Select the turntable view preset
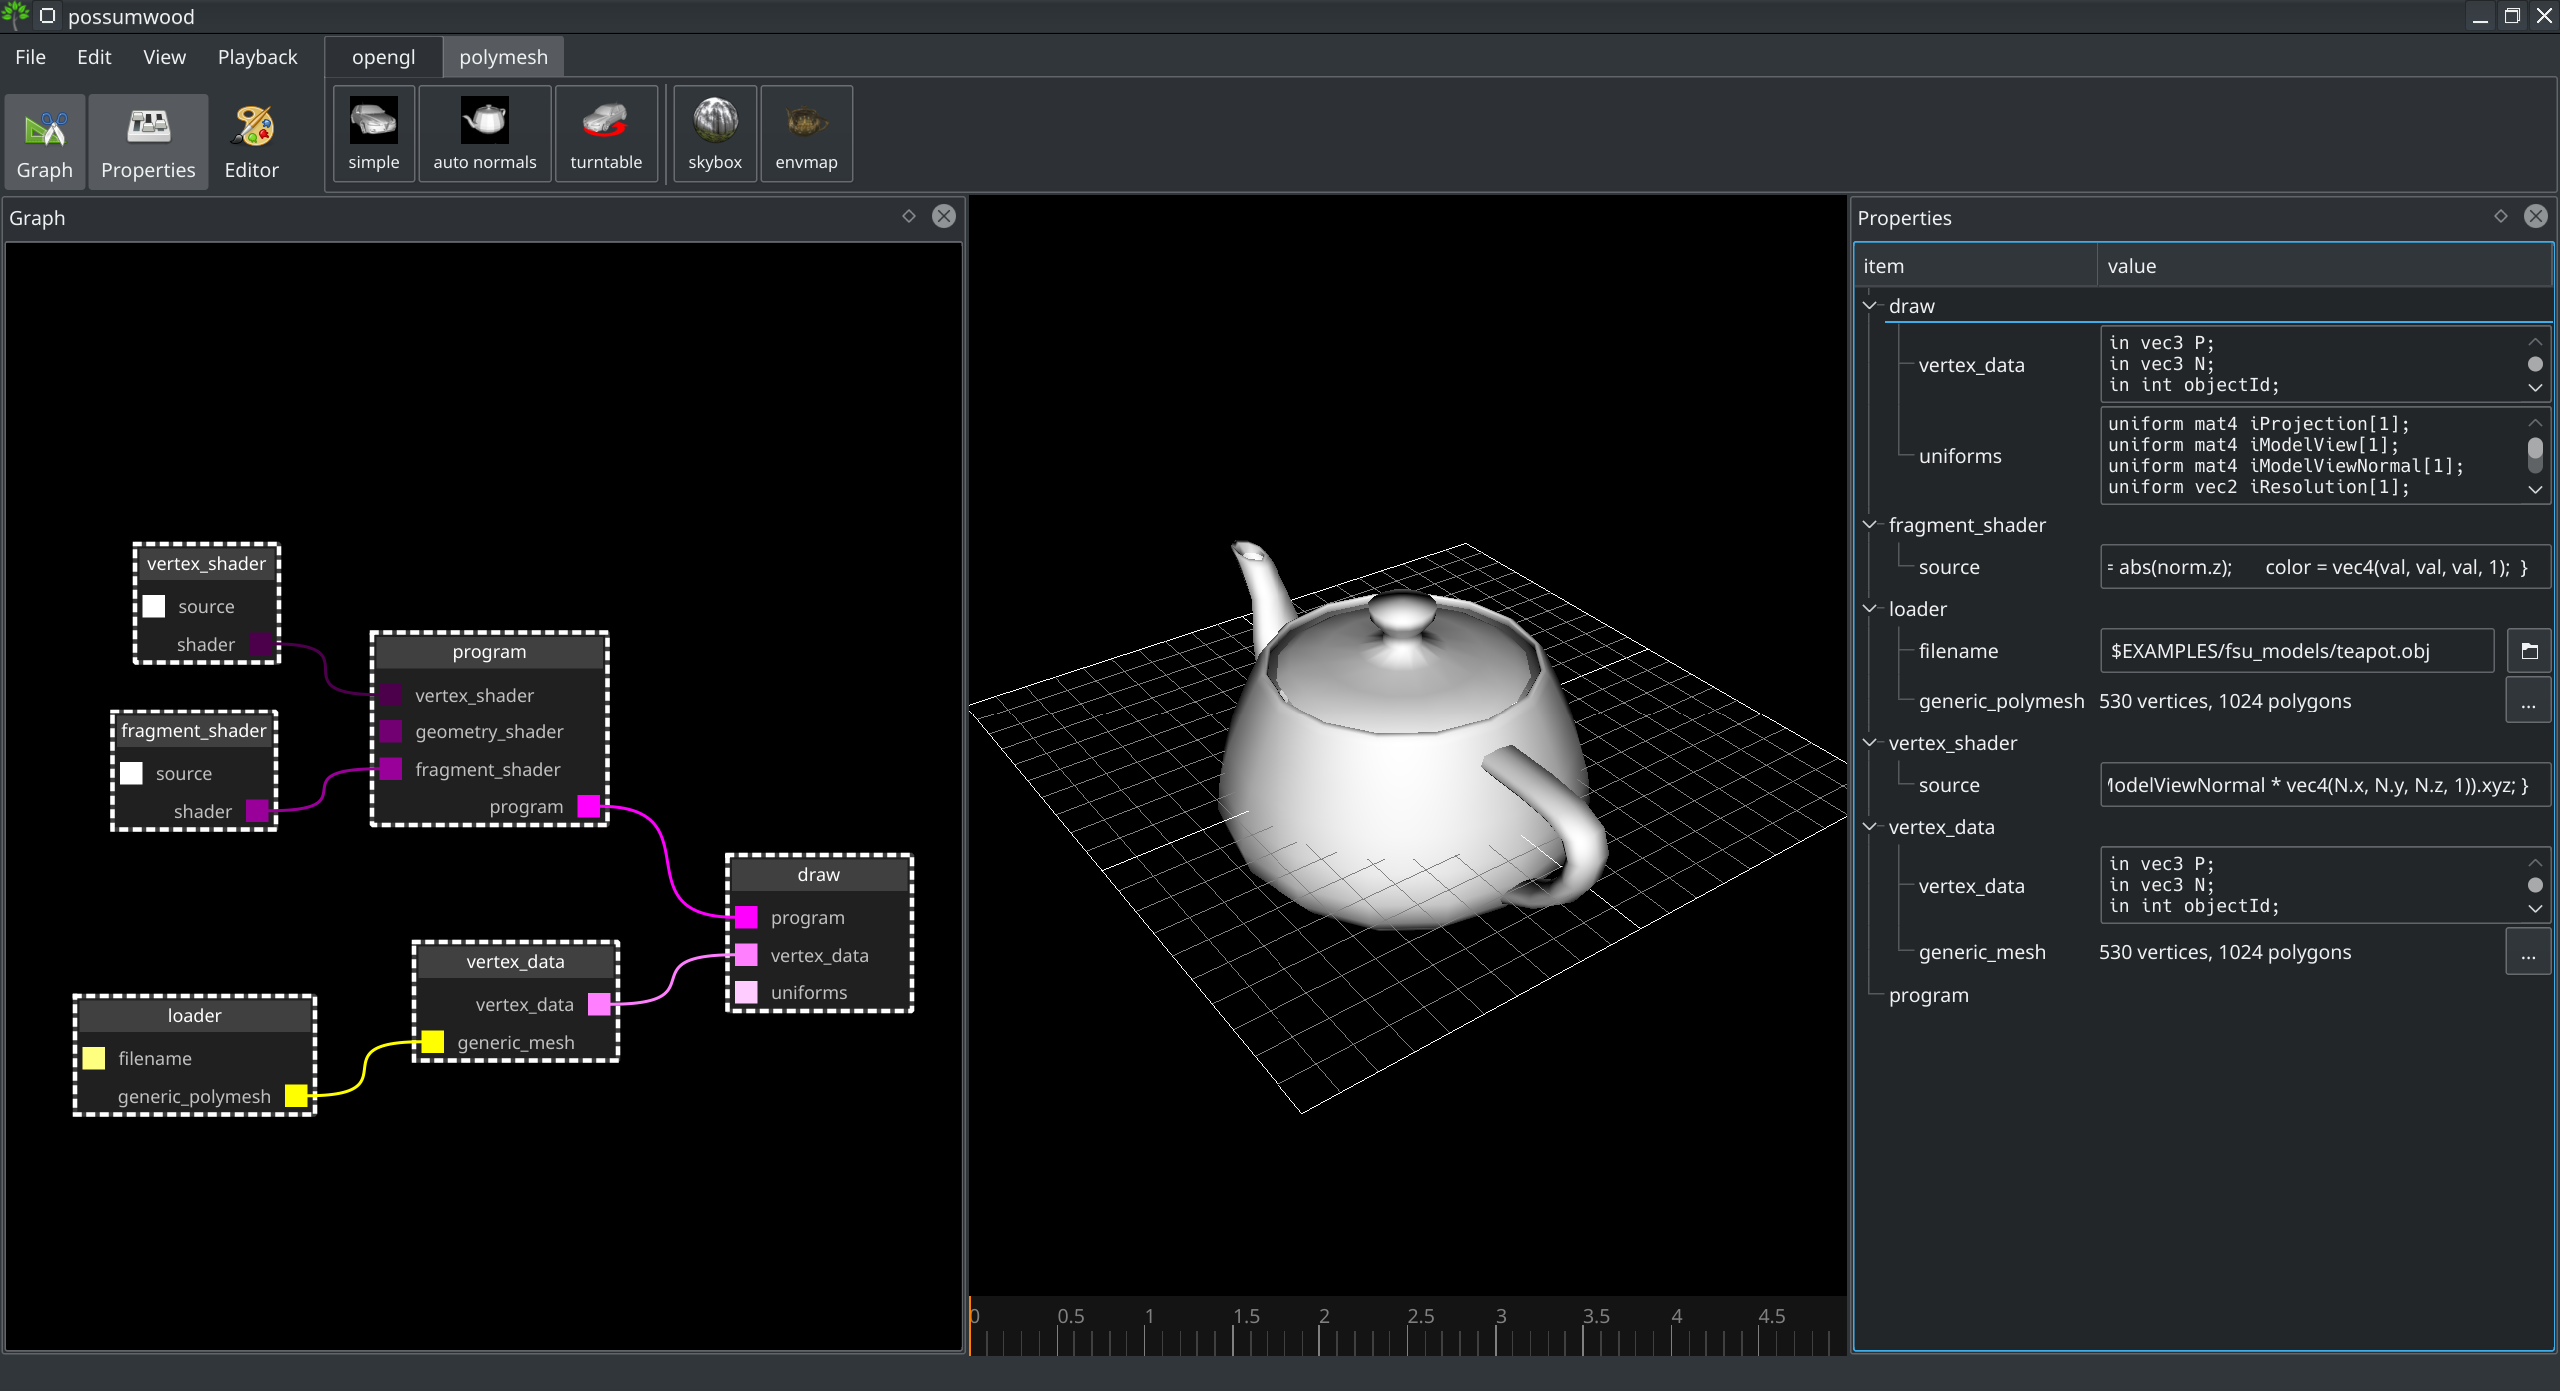The width and height of the screenshot is (2560, 1391). coord(606,137)
